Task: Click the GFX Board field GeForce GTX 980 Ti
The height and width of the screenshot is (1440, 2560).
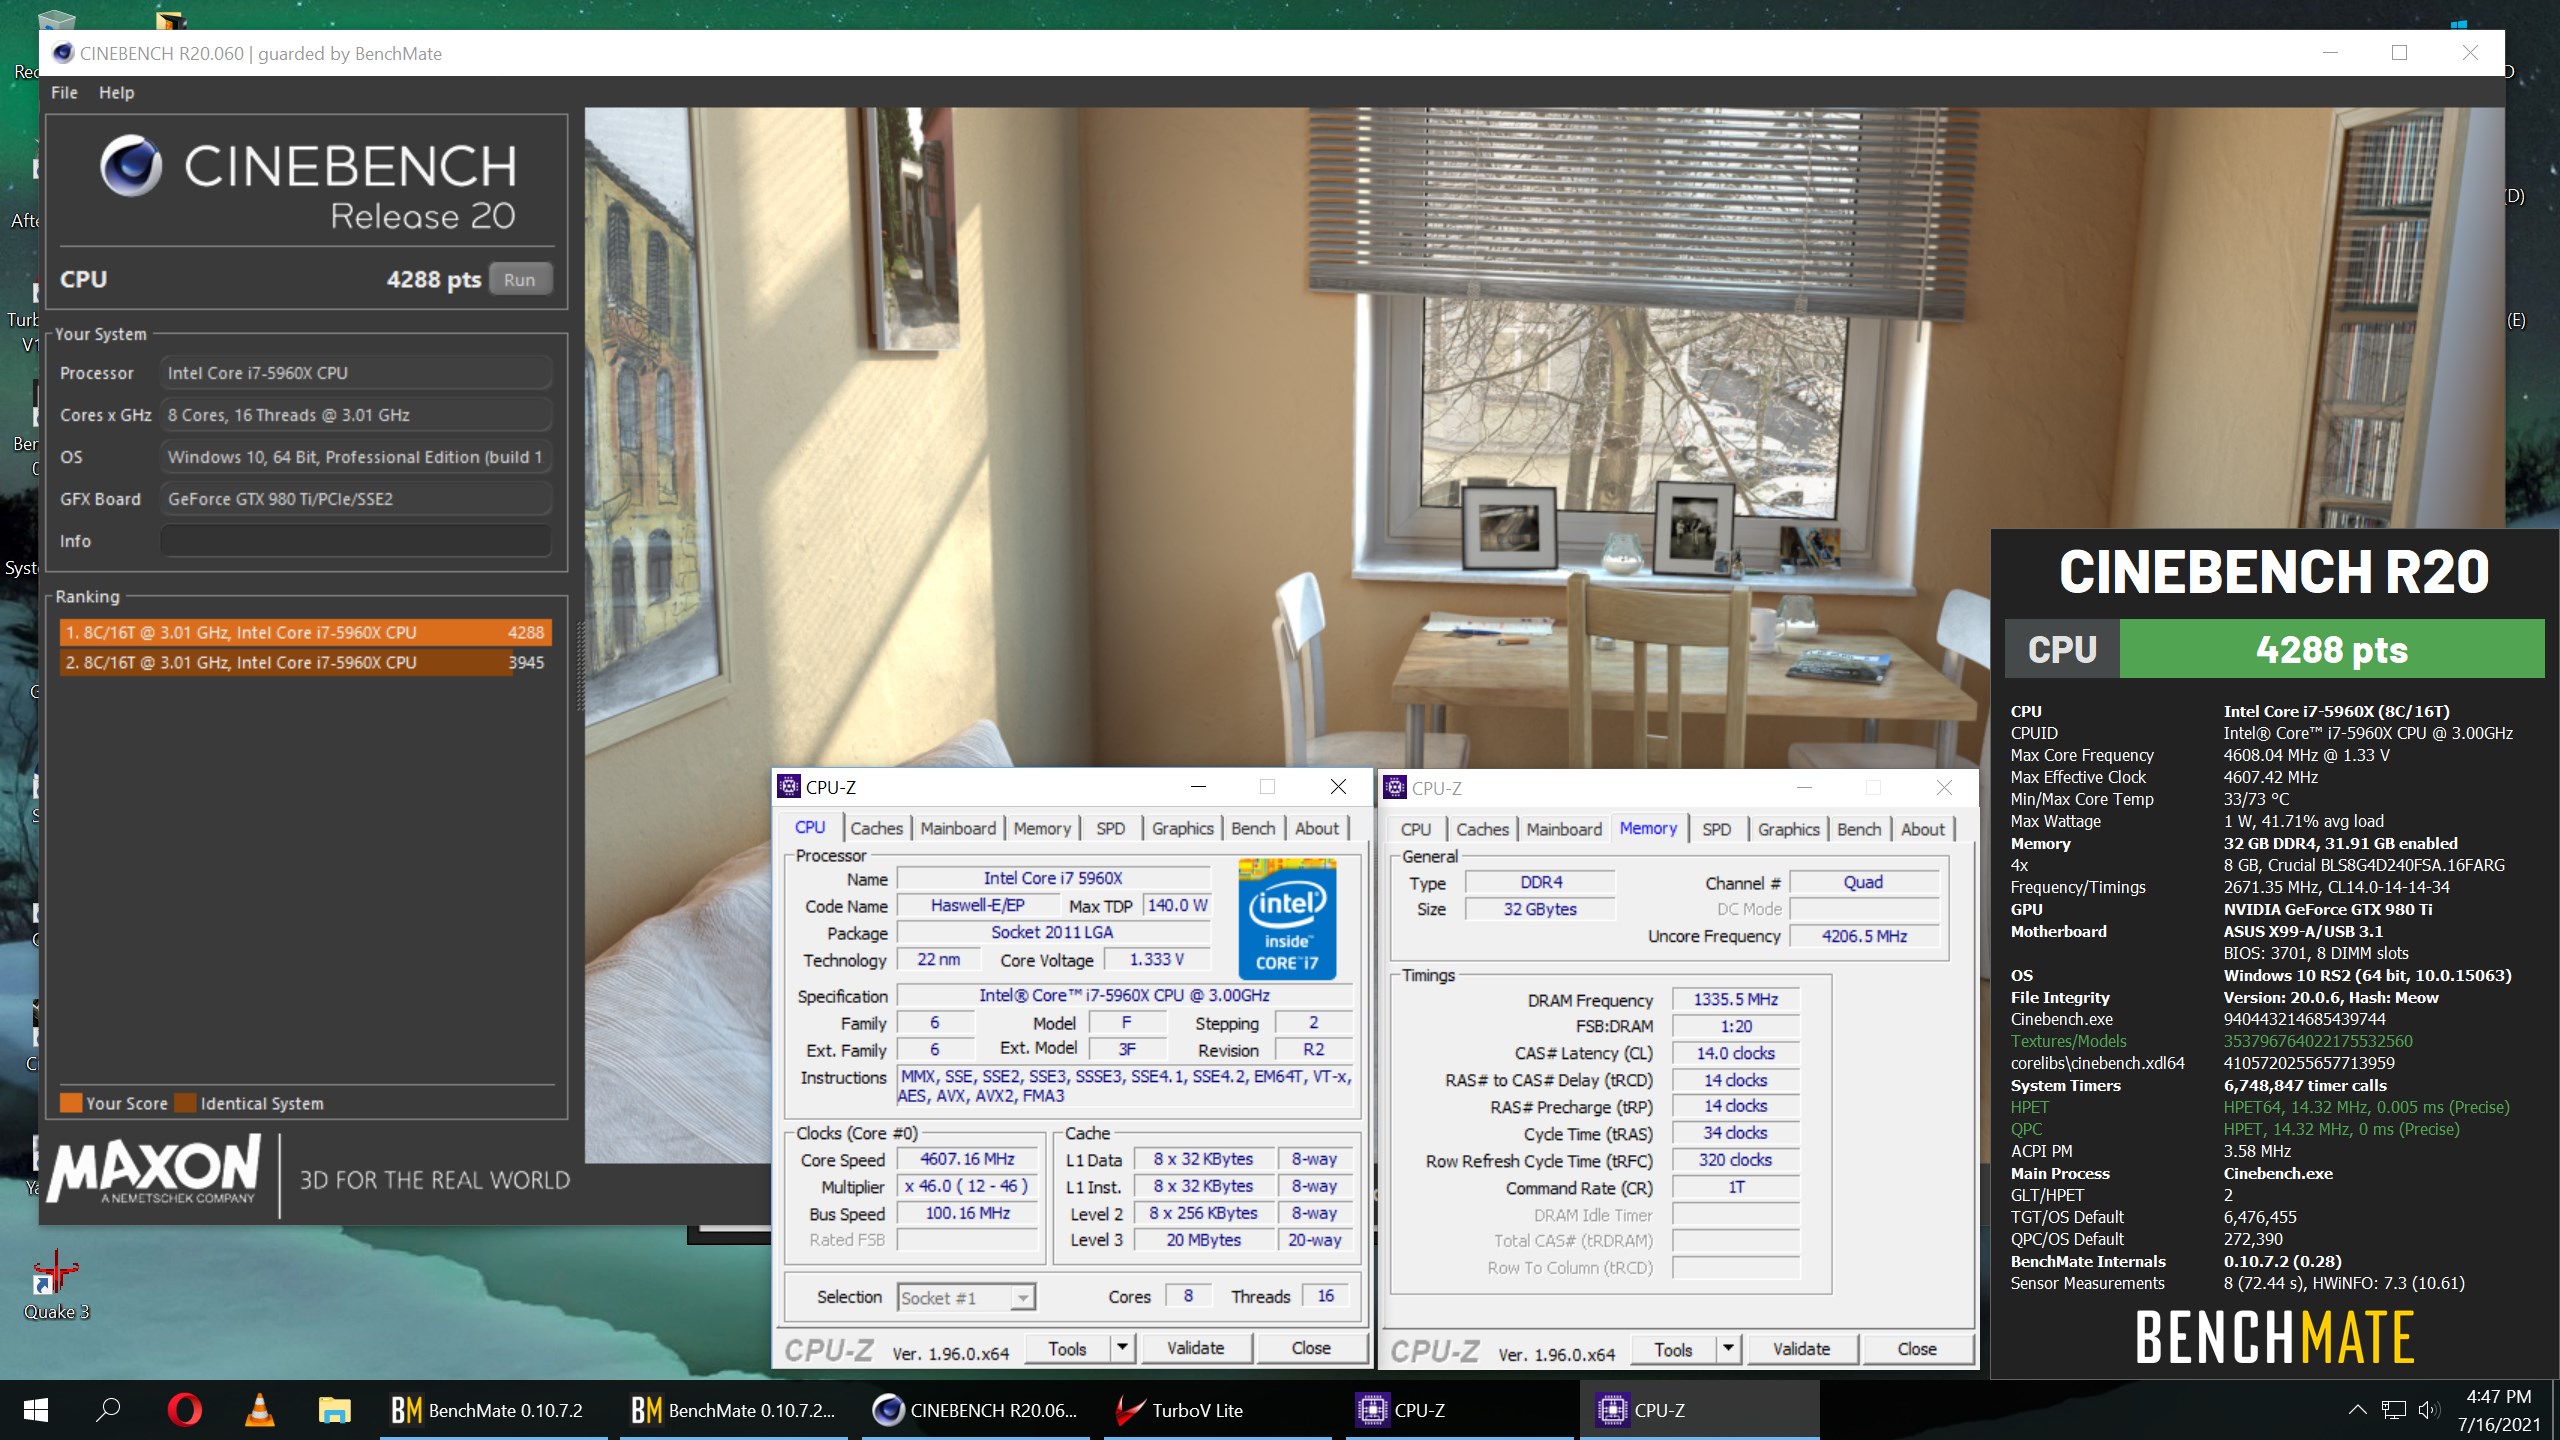Action: [355, 499]
